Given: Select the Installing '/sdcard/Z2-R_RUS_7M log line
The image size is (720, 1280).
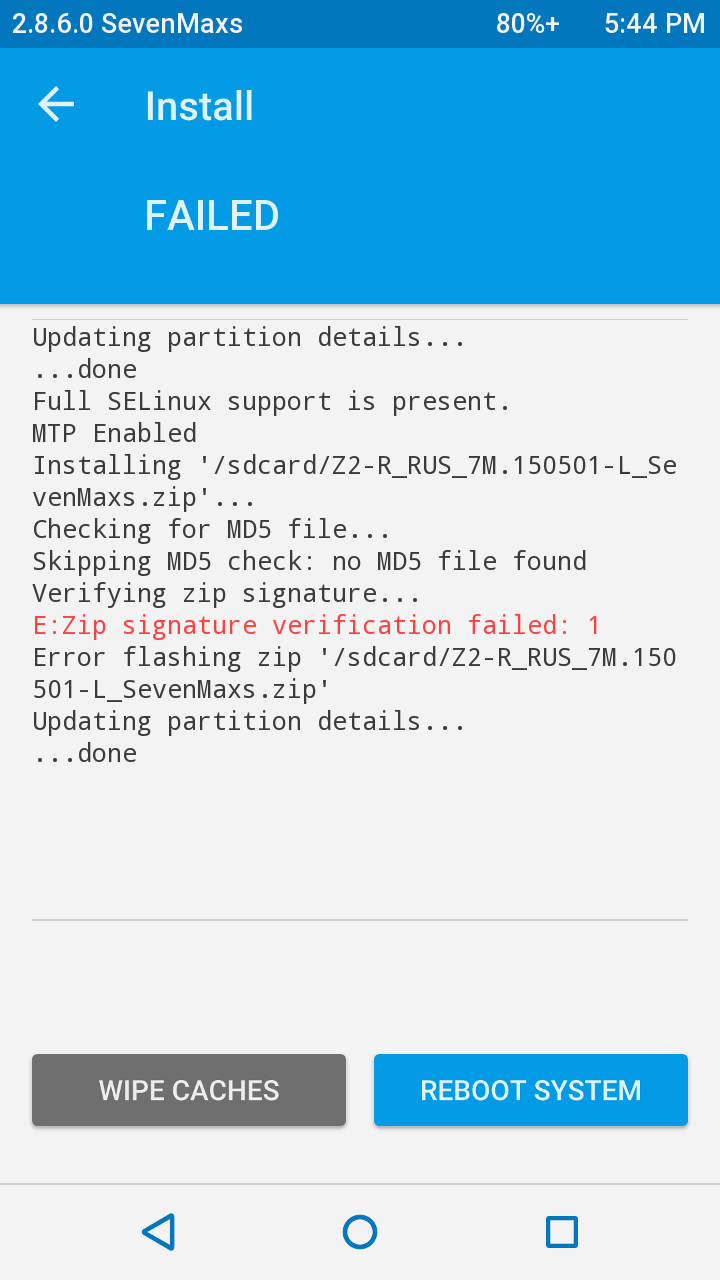Looking at the screenshot, I should 355,482.
